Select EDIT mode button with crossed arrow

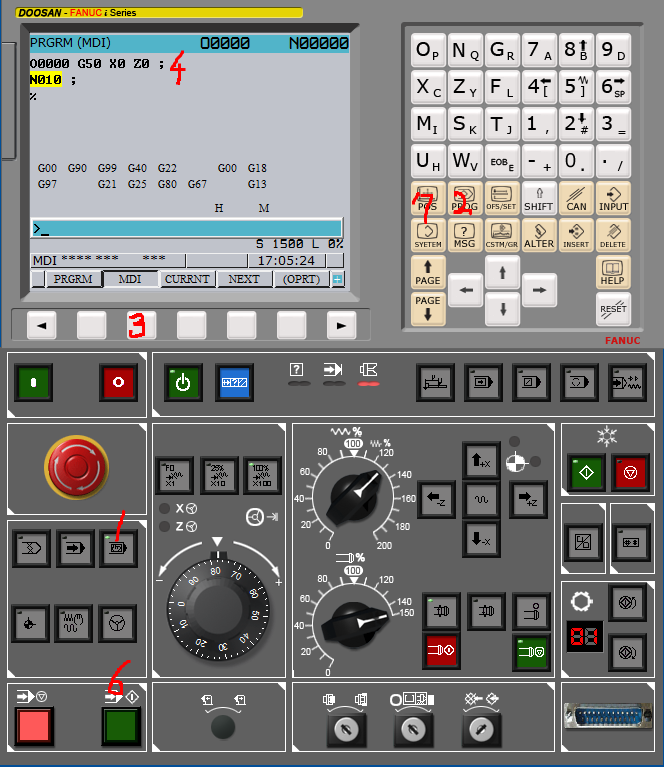pyautogui.click(x=31, y=548)
